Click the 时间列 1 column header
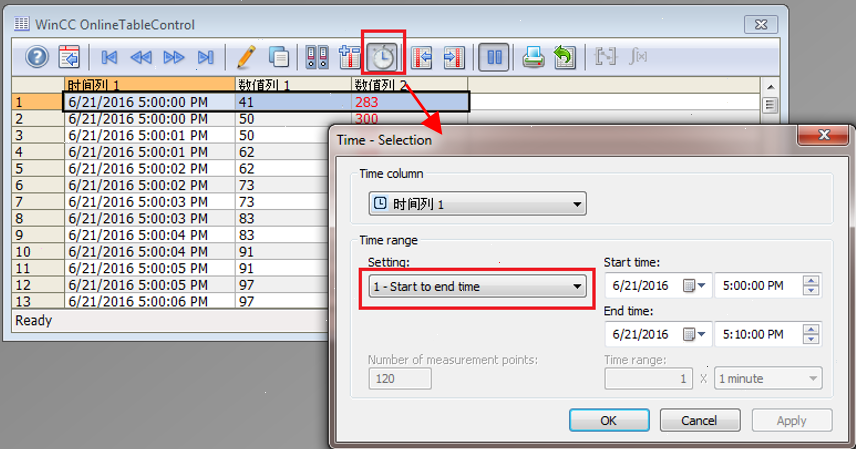The width and height of the screenshot is (856, 449). click(150, 85)
